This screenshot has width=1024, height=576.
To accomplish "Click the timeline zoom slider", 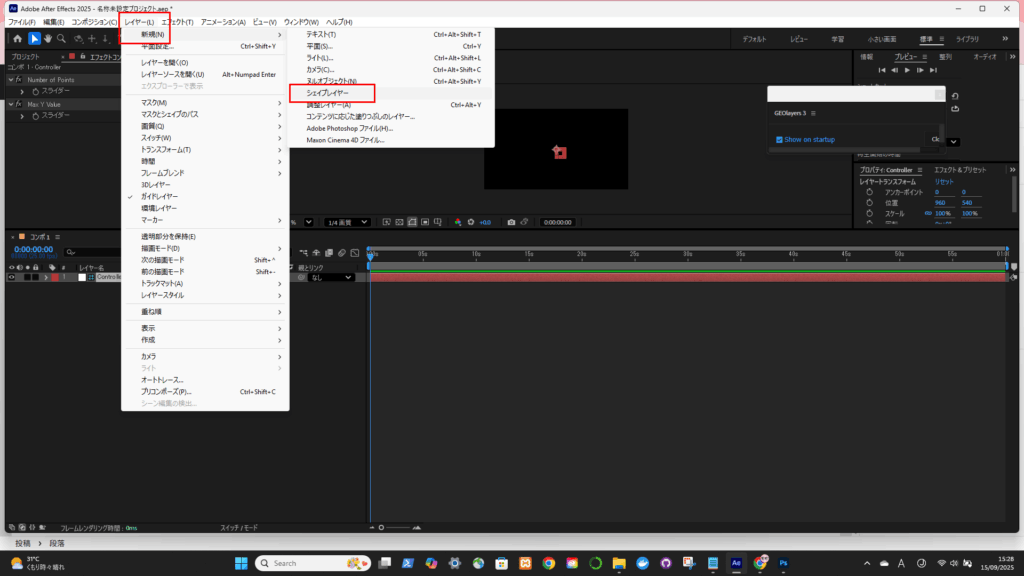I will tap(380, 527).
